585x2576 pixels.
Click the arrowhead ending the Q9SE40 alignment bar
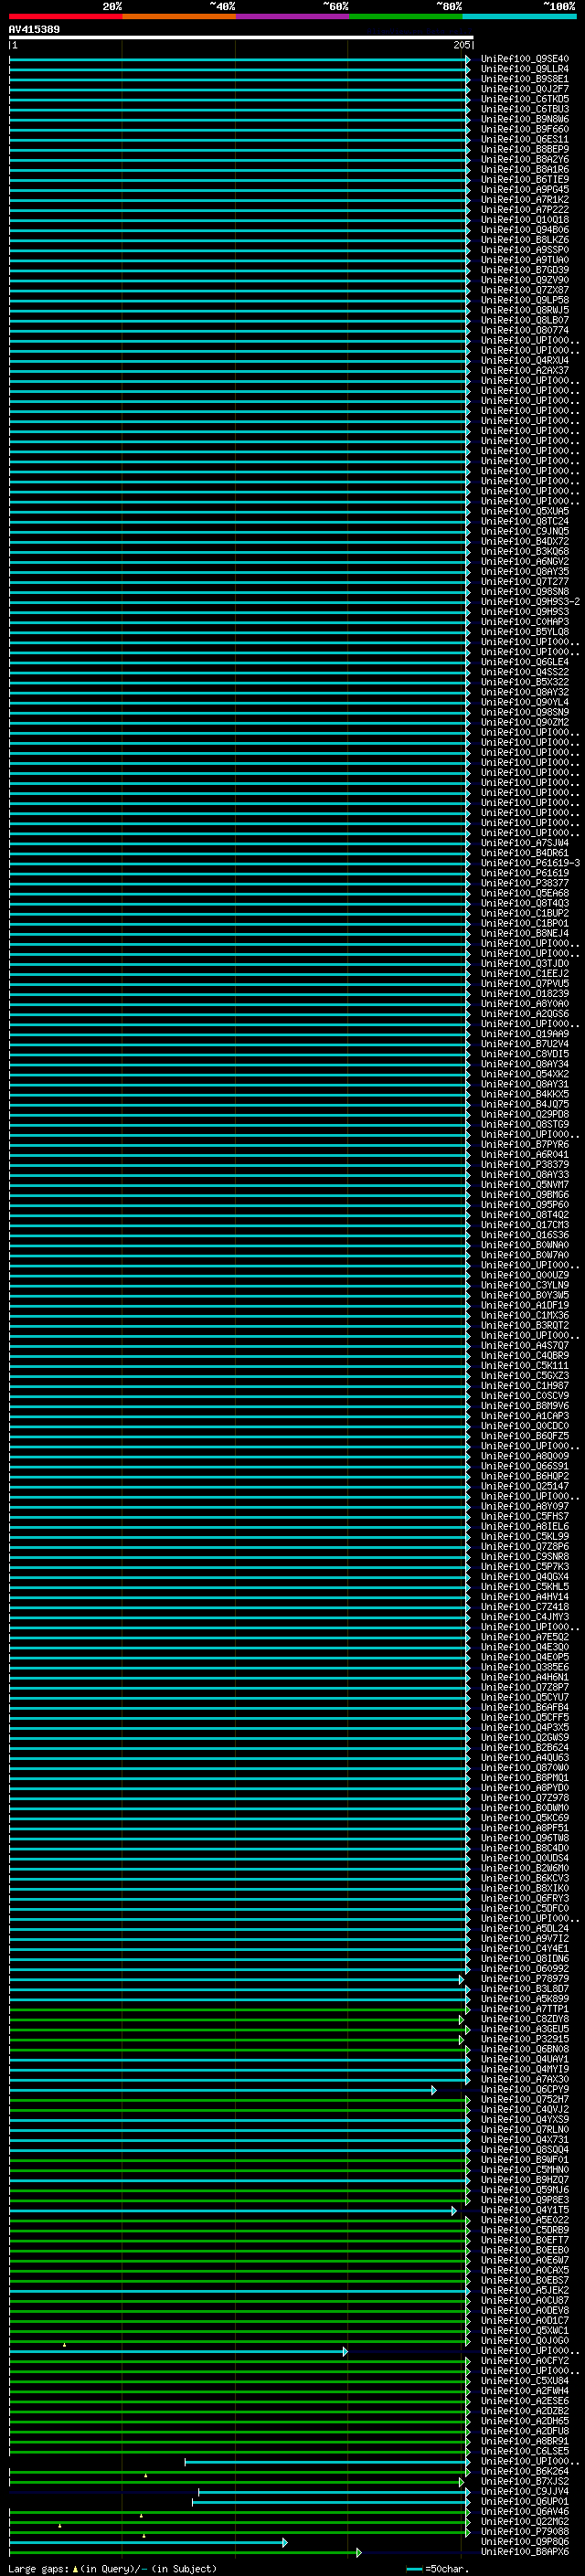pyautogui.click(x=467, y=60)
